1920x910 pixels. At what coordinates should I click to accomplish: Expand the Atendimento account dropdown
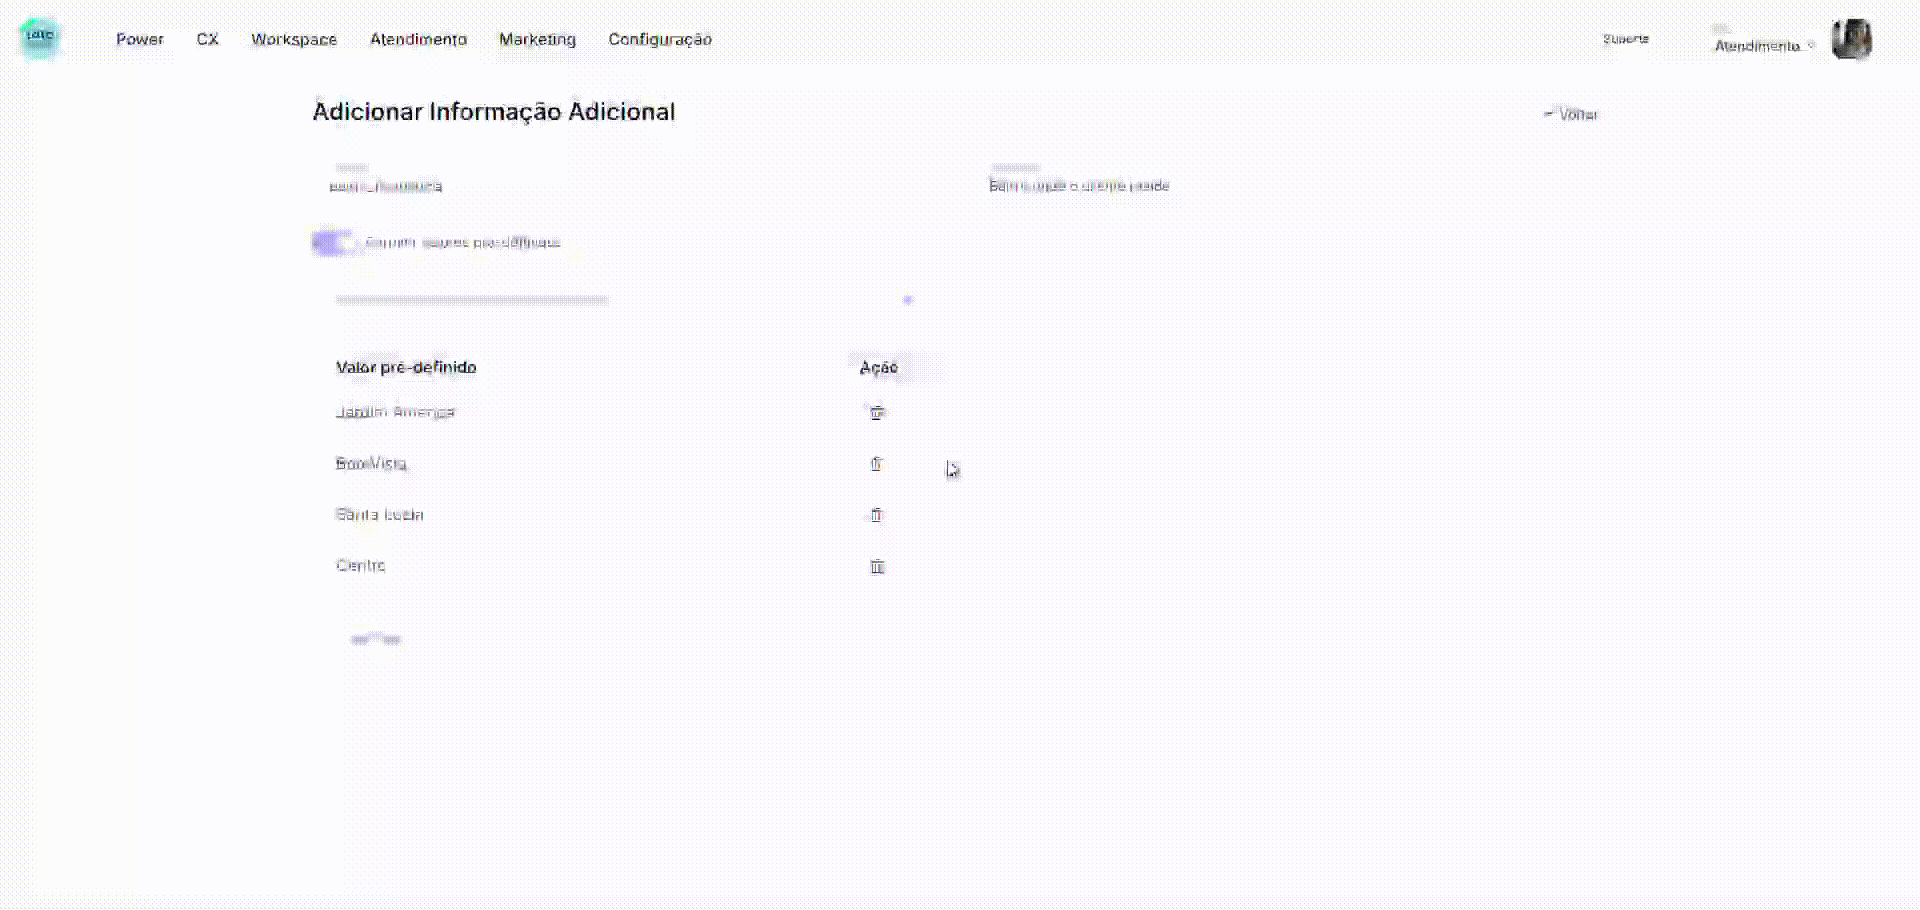pos(1763,46)
